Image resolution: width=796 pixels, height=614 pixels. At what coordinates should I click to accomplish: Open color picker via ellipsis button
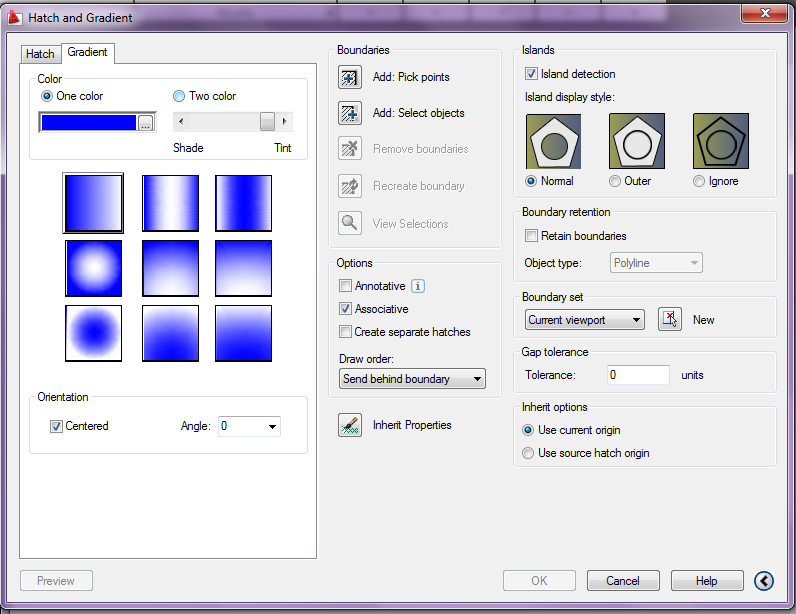146,122
